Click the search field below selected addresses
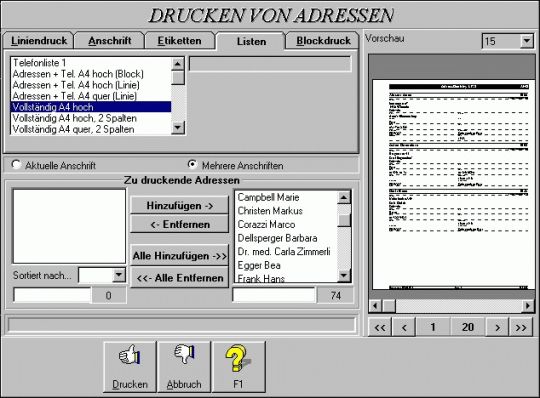Viewport: 540px width, 398px height. click(52, 295)
